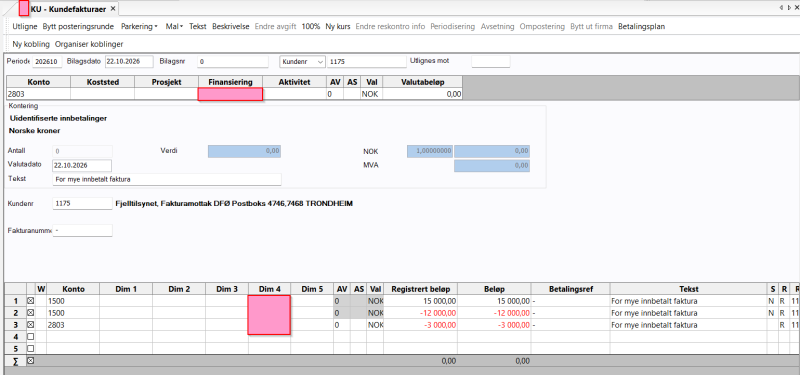This screenshot has height=375, width=800.
Task: Click Registrert beløp 15 000,00 in row 1
Action: tap(421, 301)
